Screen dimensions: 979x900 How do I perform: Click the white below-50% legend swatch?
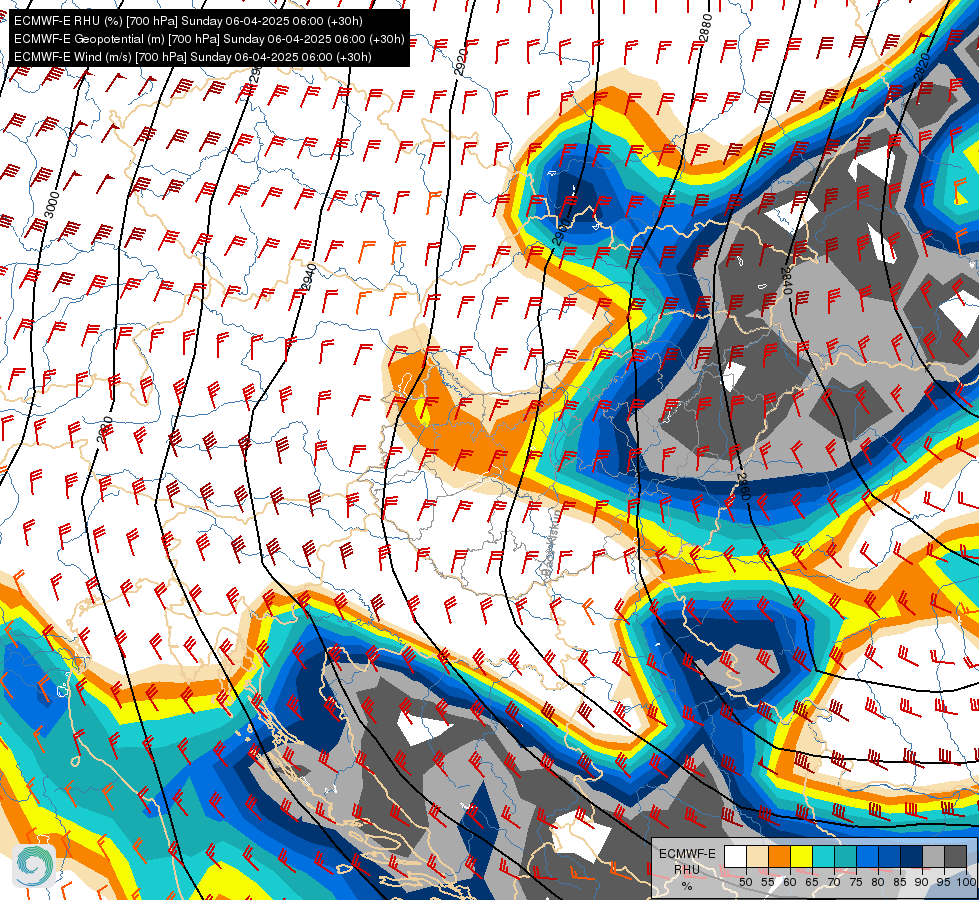click(x=735, y=857)
